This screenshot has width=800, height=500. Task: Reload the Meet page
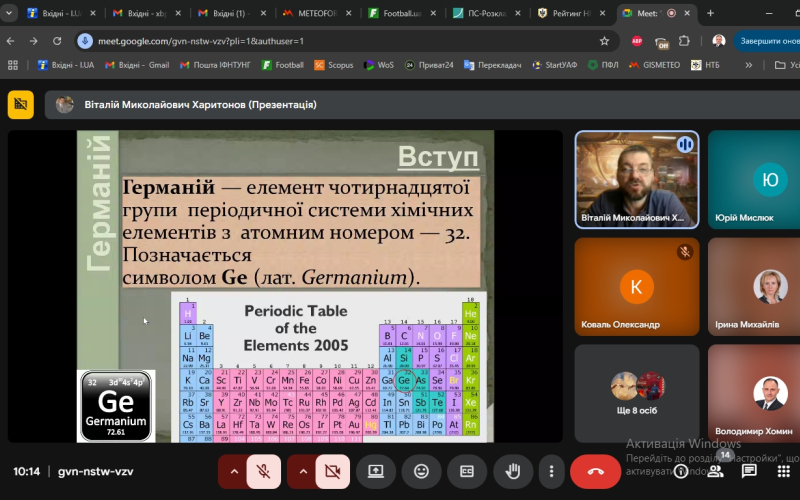(57, 41)
